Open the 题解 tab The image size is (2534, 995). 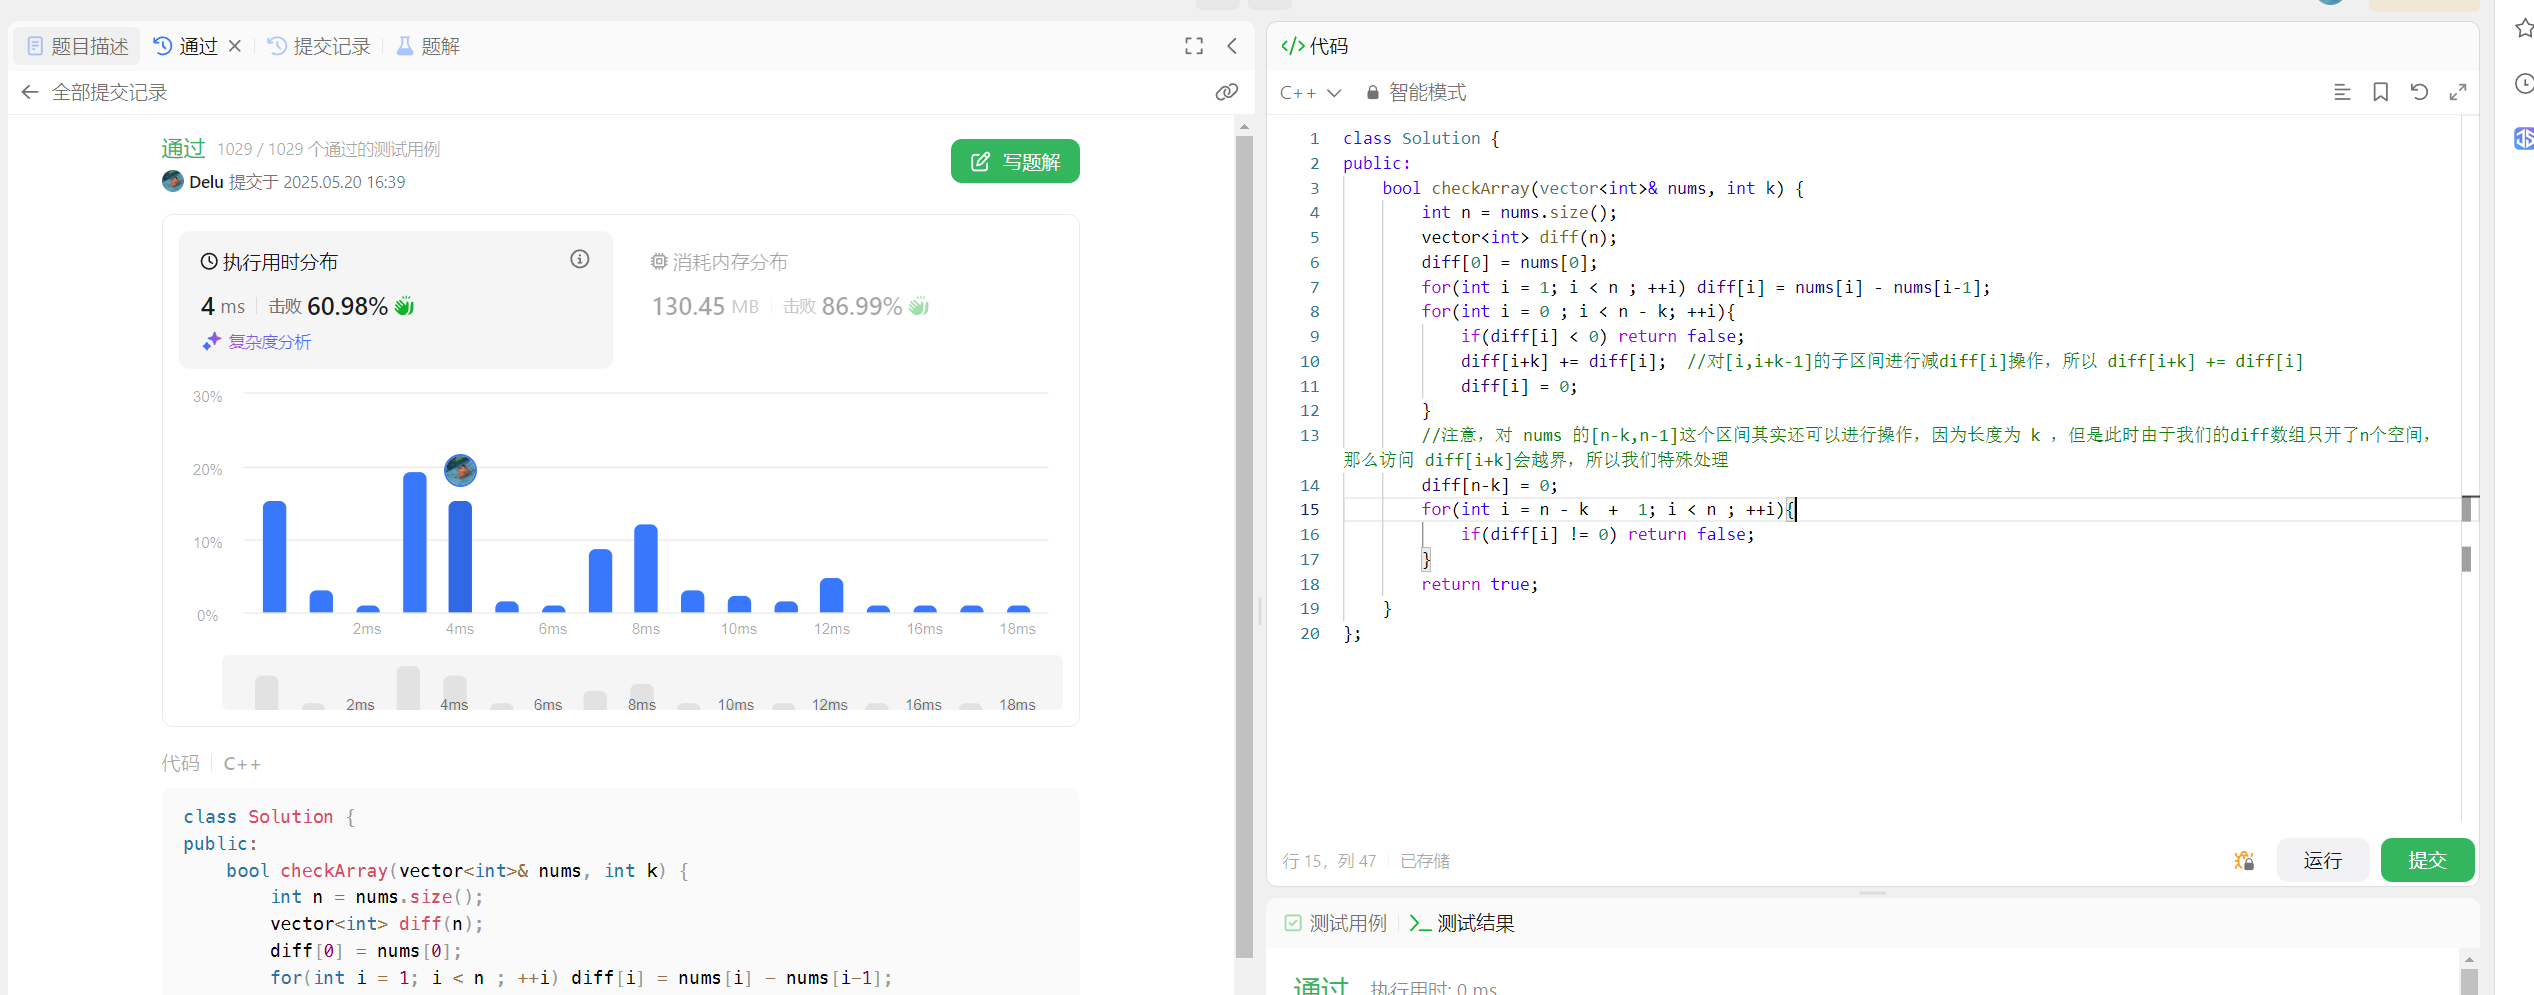tap(428, 46)
